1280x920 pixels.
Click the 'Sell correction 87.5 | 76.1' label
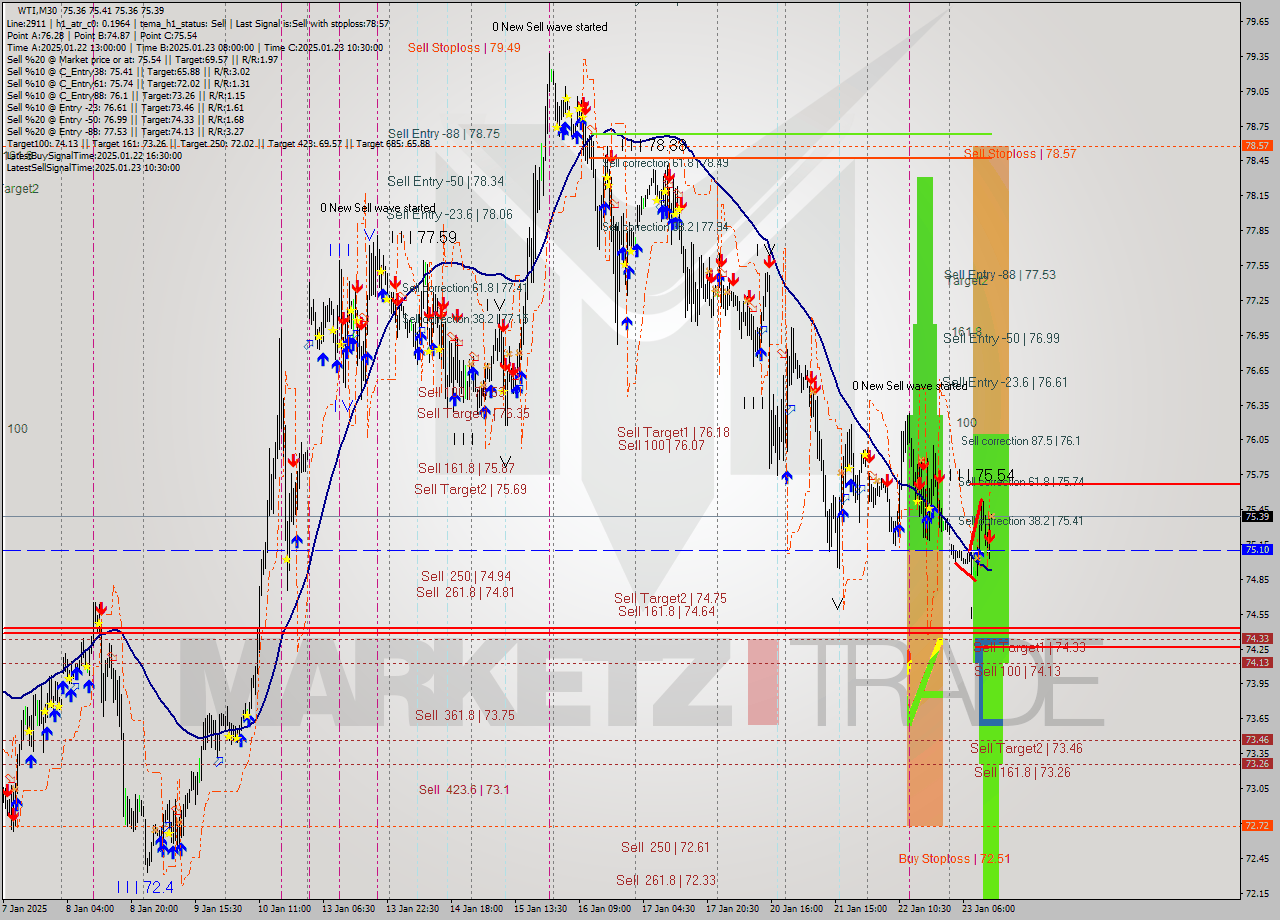click(1020, 440)
